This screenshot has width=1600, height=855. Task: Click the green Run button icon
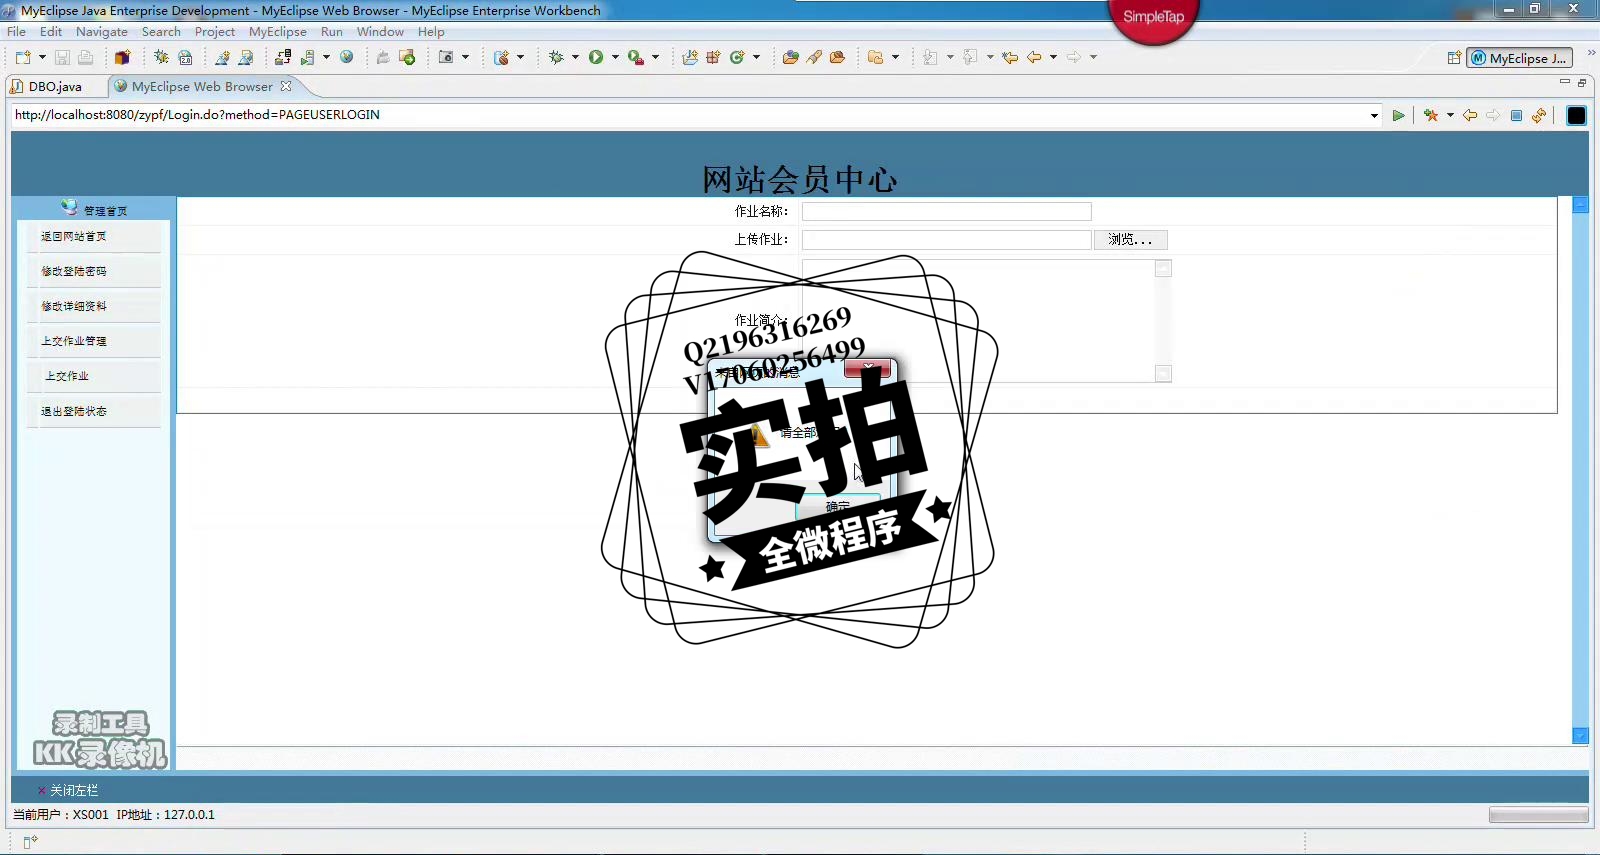pyautogui.click(x=596, y=57)
